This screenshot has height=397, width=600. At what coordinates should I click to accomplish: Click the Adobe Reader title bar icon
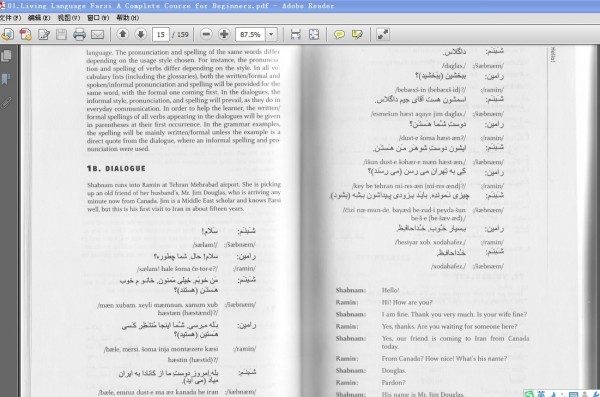click(2, 5)
